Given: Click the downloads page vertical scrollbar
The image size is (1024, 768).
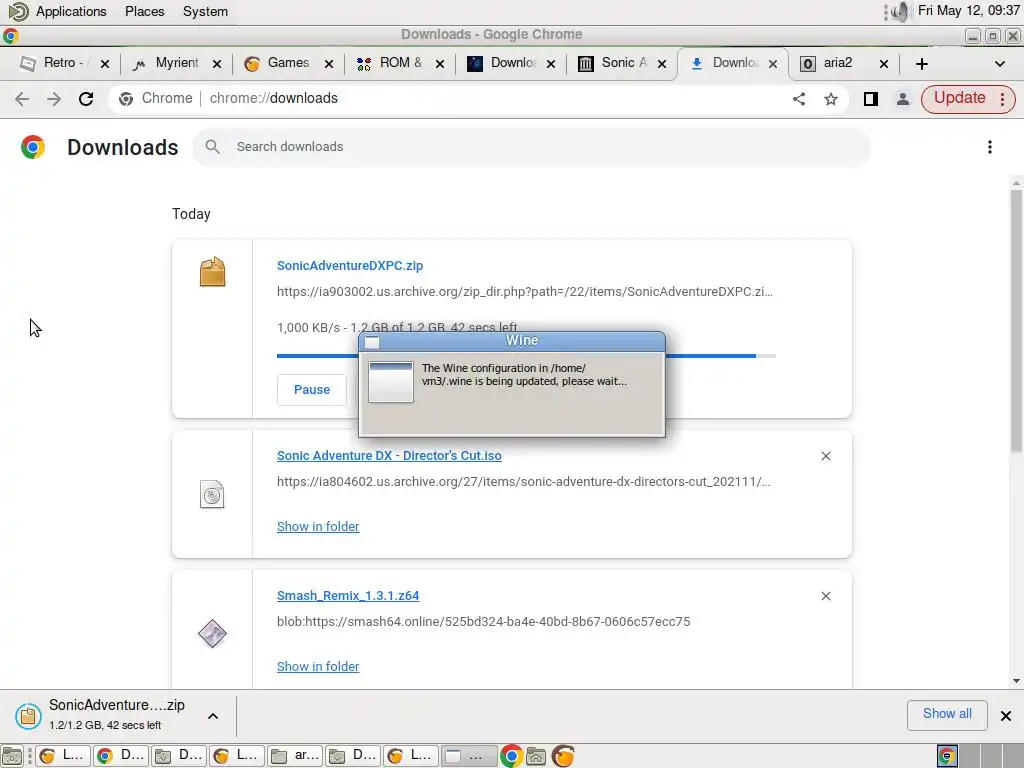Looking at the screenshot, I should (x=1016, y=320).
